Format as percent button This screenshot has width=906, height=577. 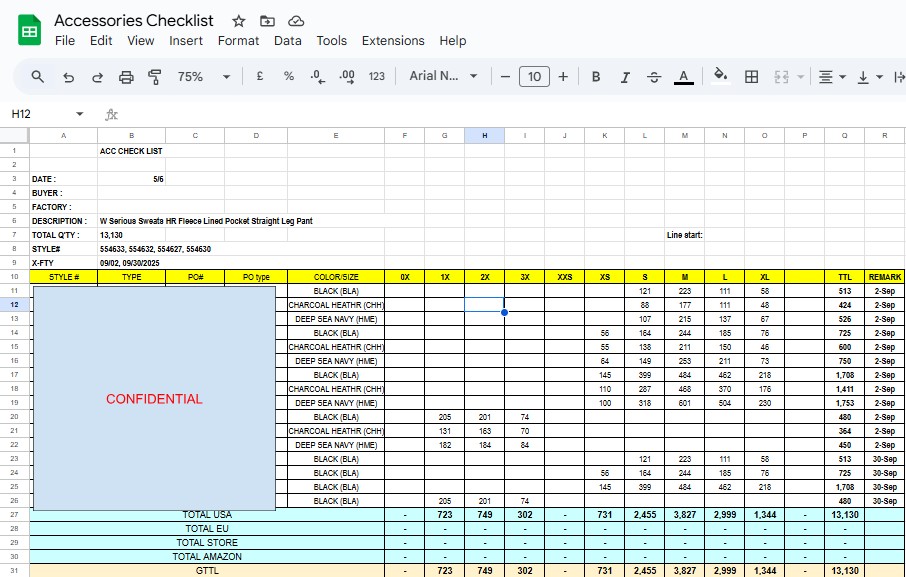pyautogui.click(x=289, y=77)
